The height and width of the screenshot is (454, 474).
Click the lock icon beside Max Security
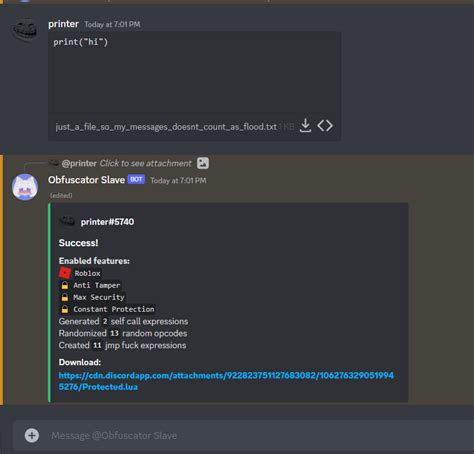(65, 297)
